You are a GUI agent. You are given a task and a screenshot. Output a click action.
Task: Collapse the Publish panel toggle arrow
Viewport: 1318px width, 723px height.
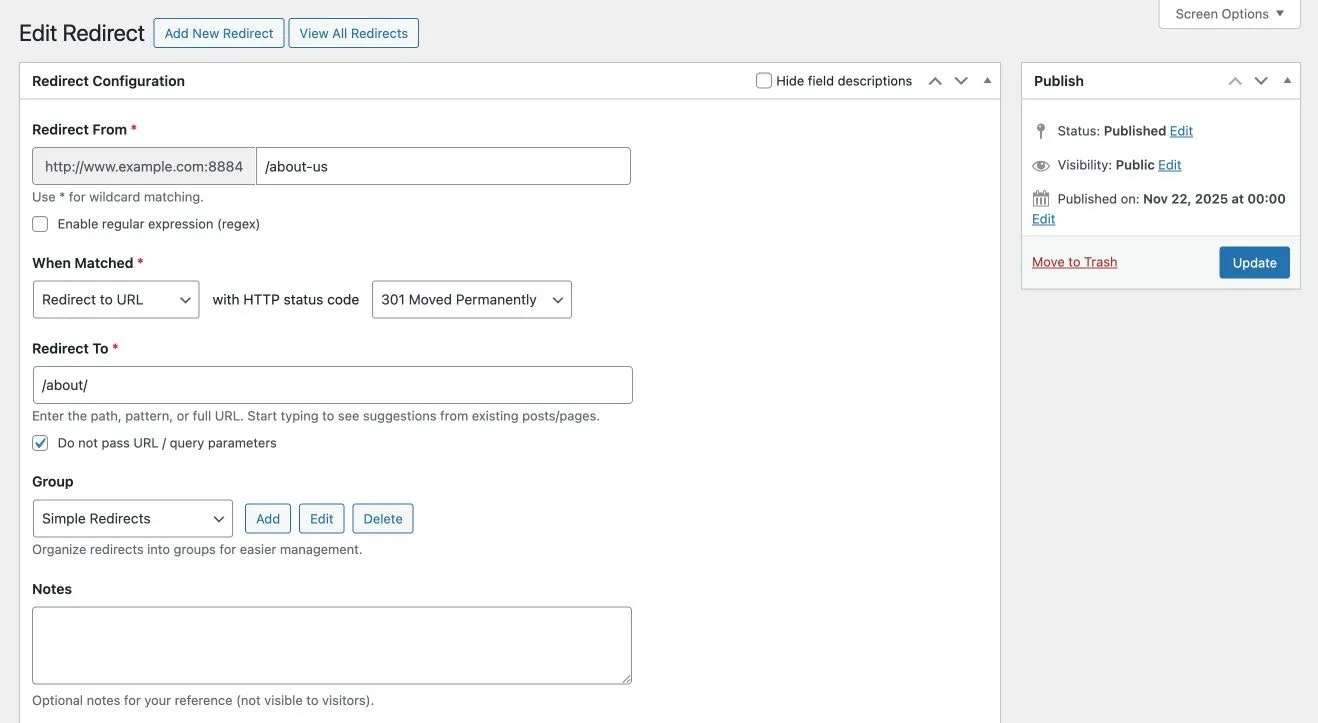pos(1287,81)
